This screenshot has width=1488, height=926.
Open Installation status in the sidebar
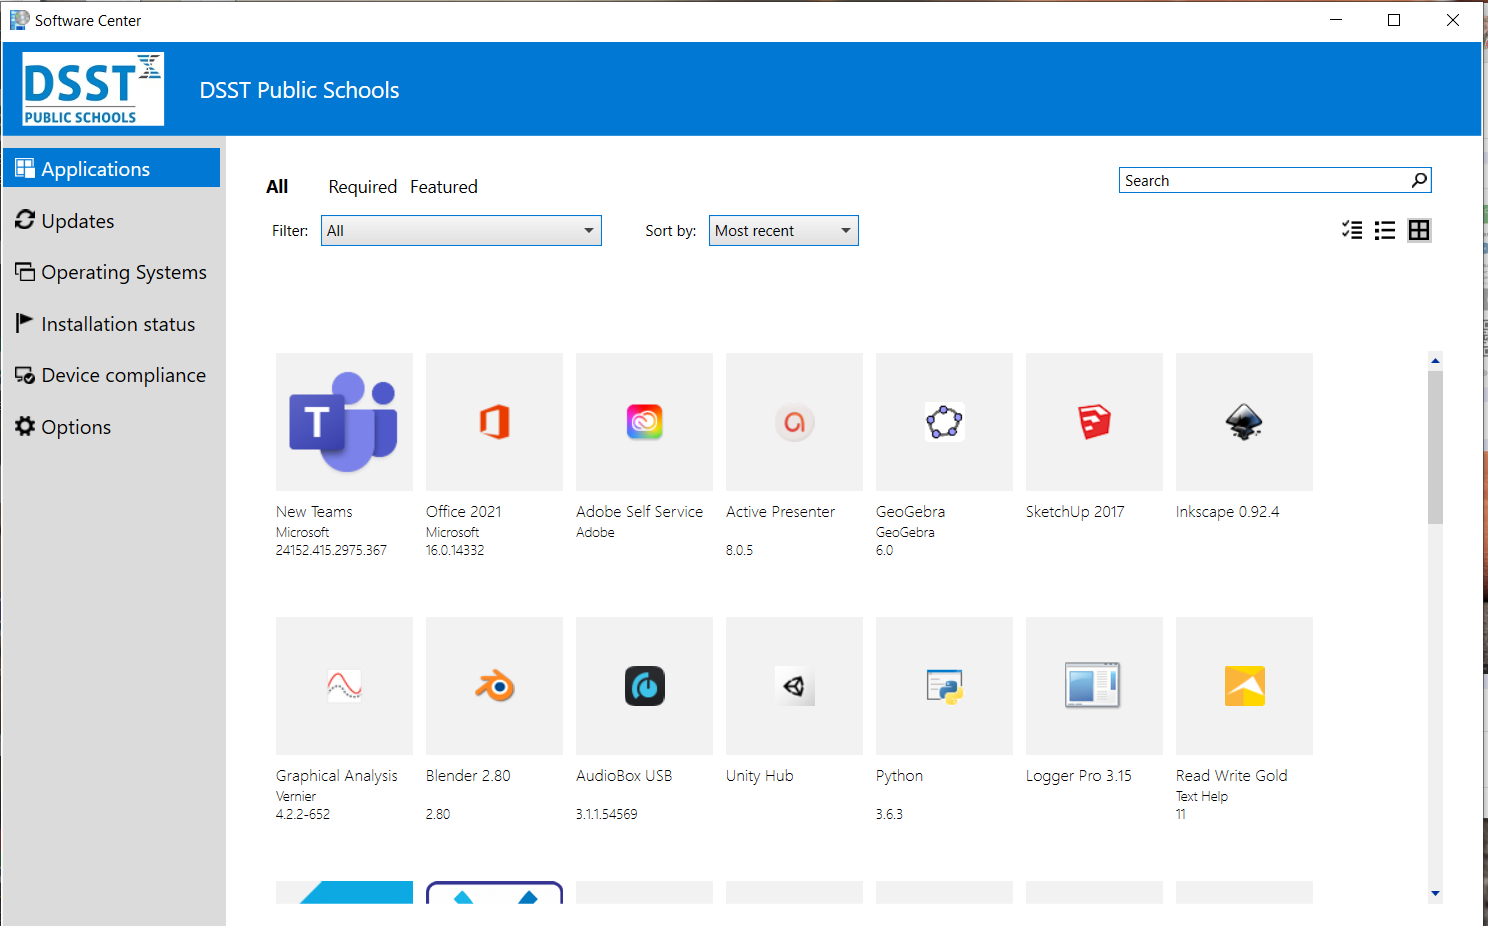(x=112, y=324)
